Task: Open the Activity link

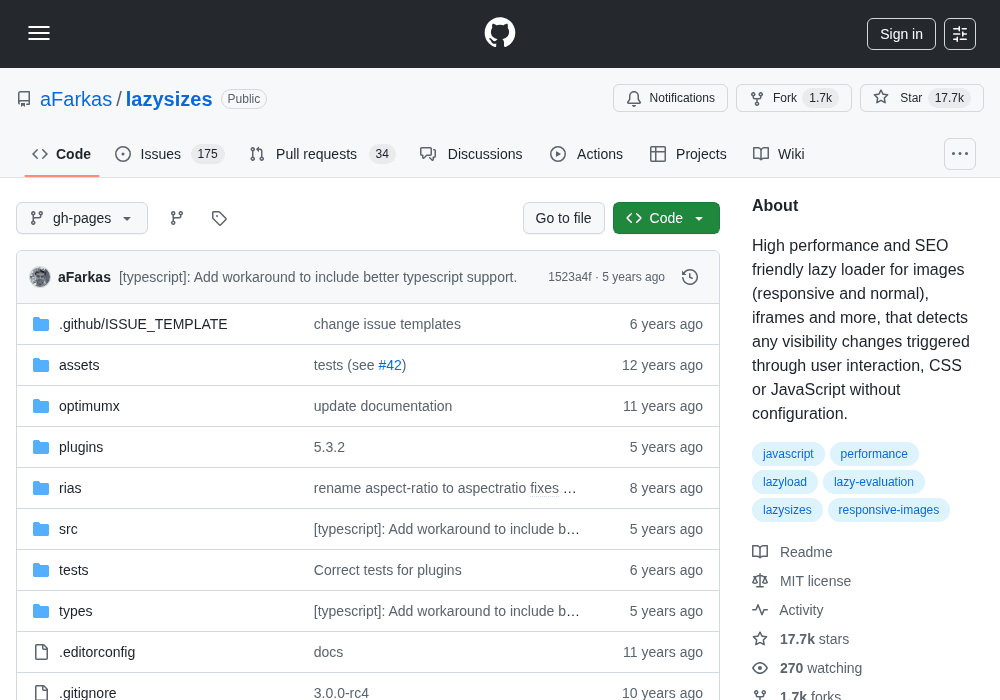Action: pyautogui.click(x=788, y=610)
